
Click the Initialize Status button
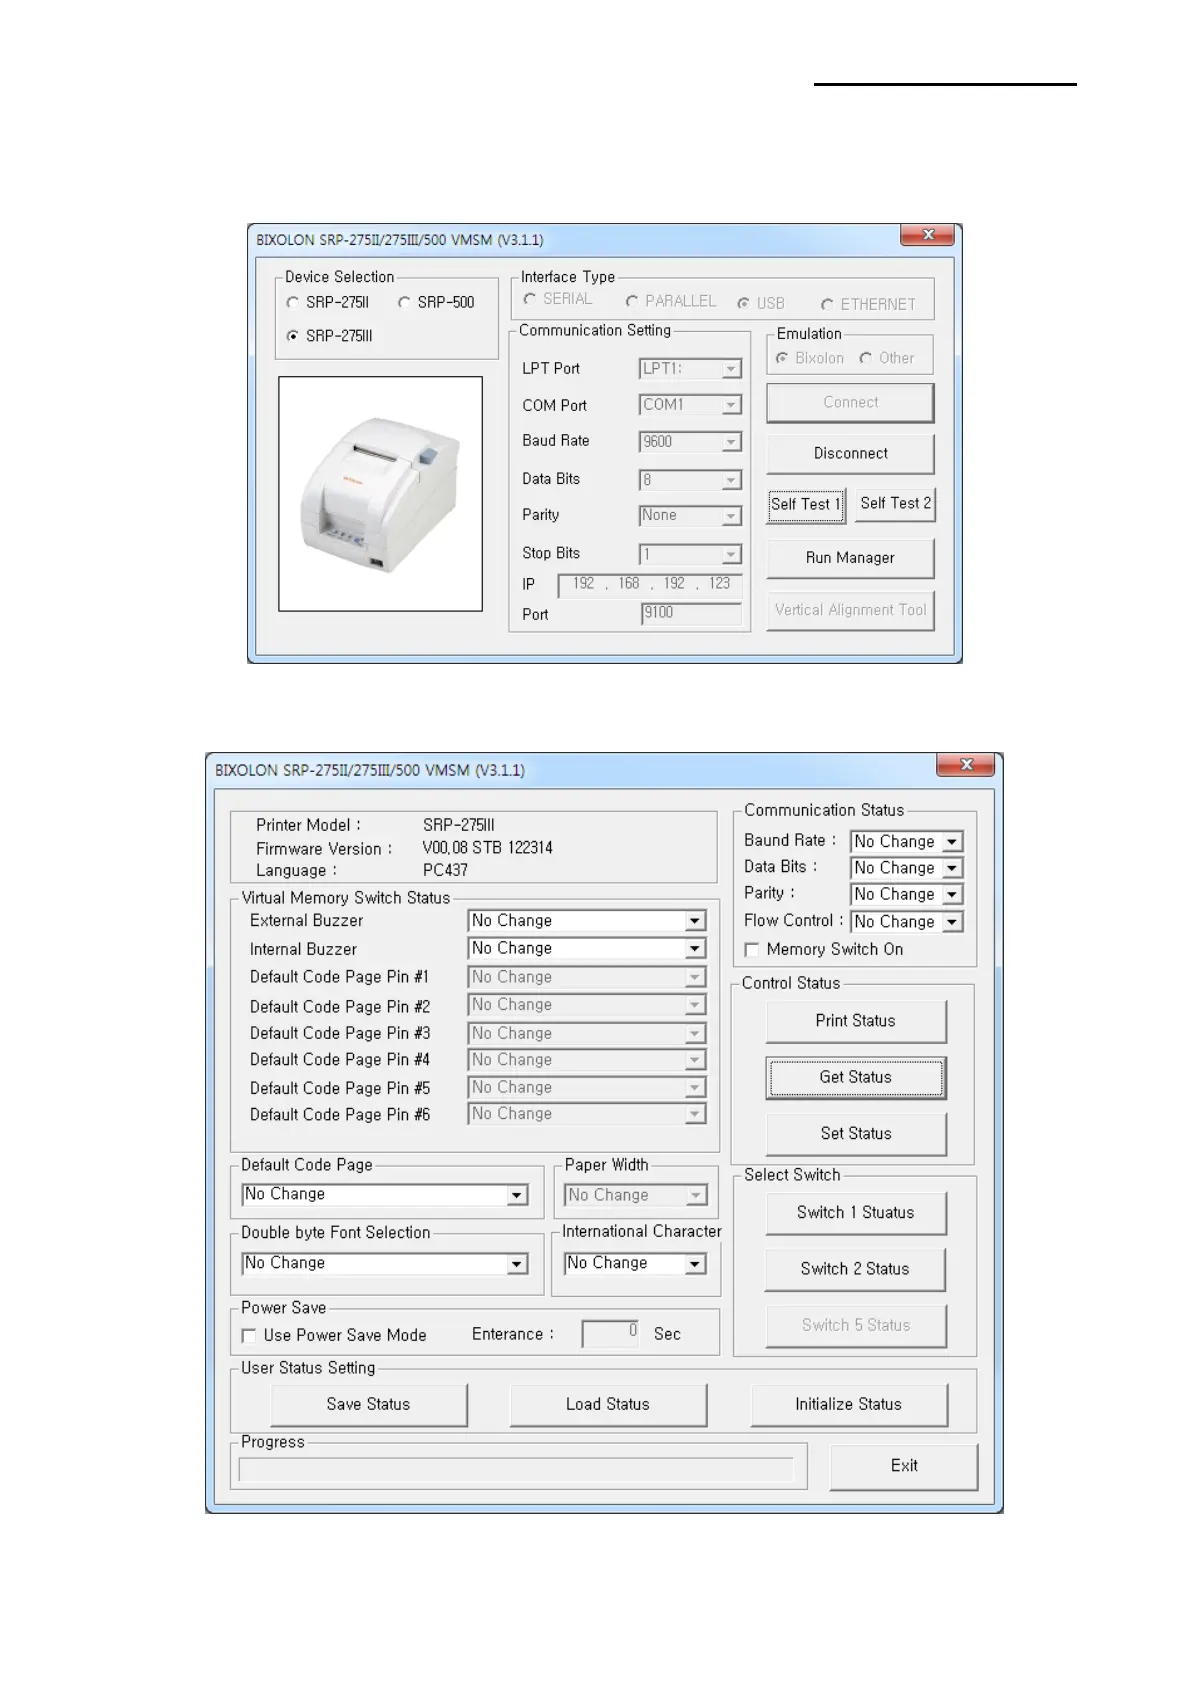(x=849, y=1405)
